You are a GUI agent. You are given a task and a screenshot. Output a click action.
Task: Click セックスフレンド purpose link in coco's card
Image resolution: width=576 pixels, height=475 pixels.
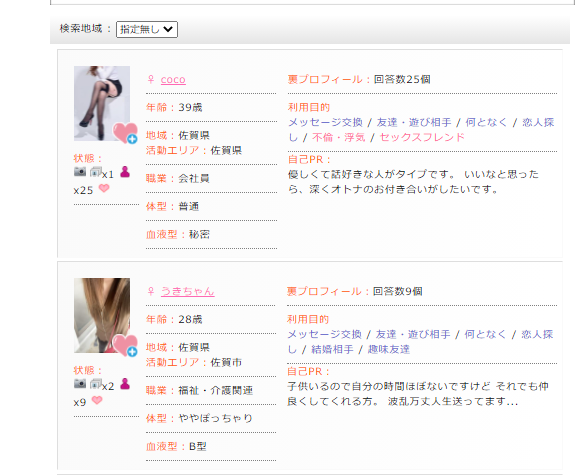422,137
